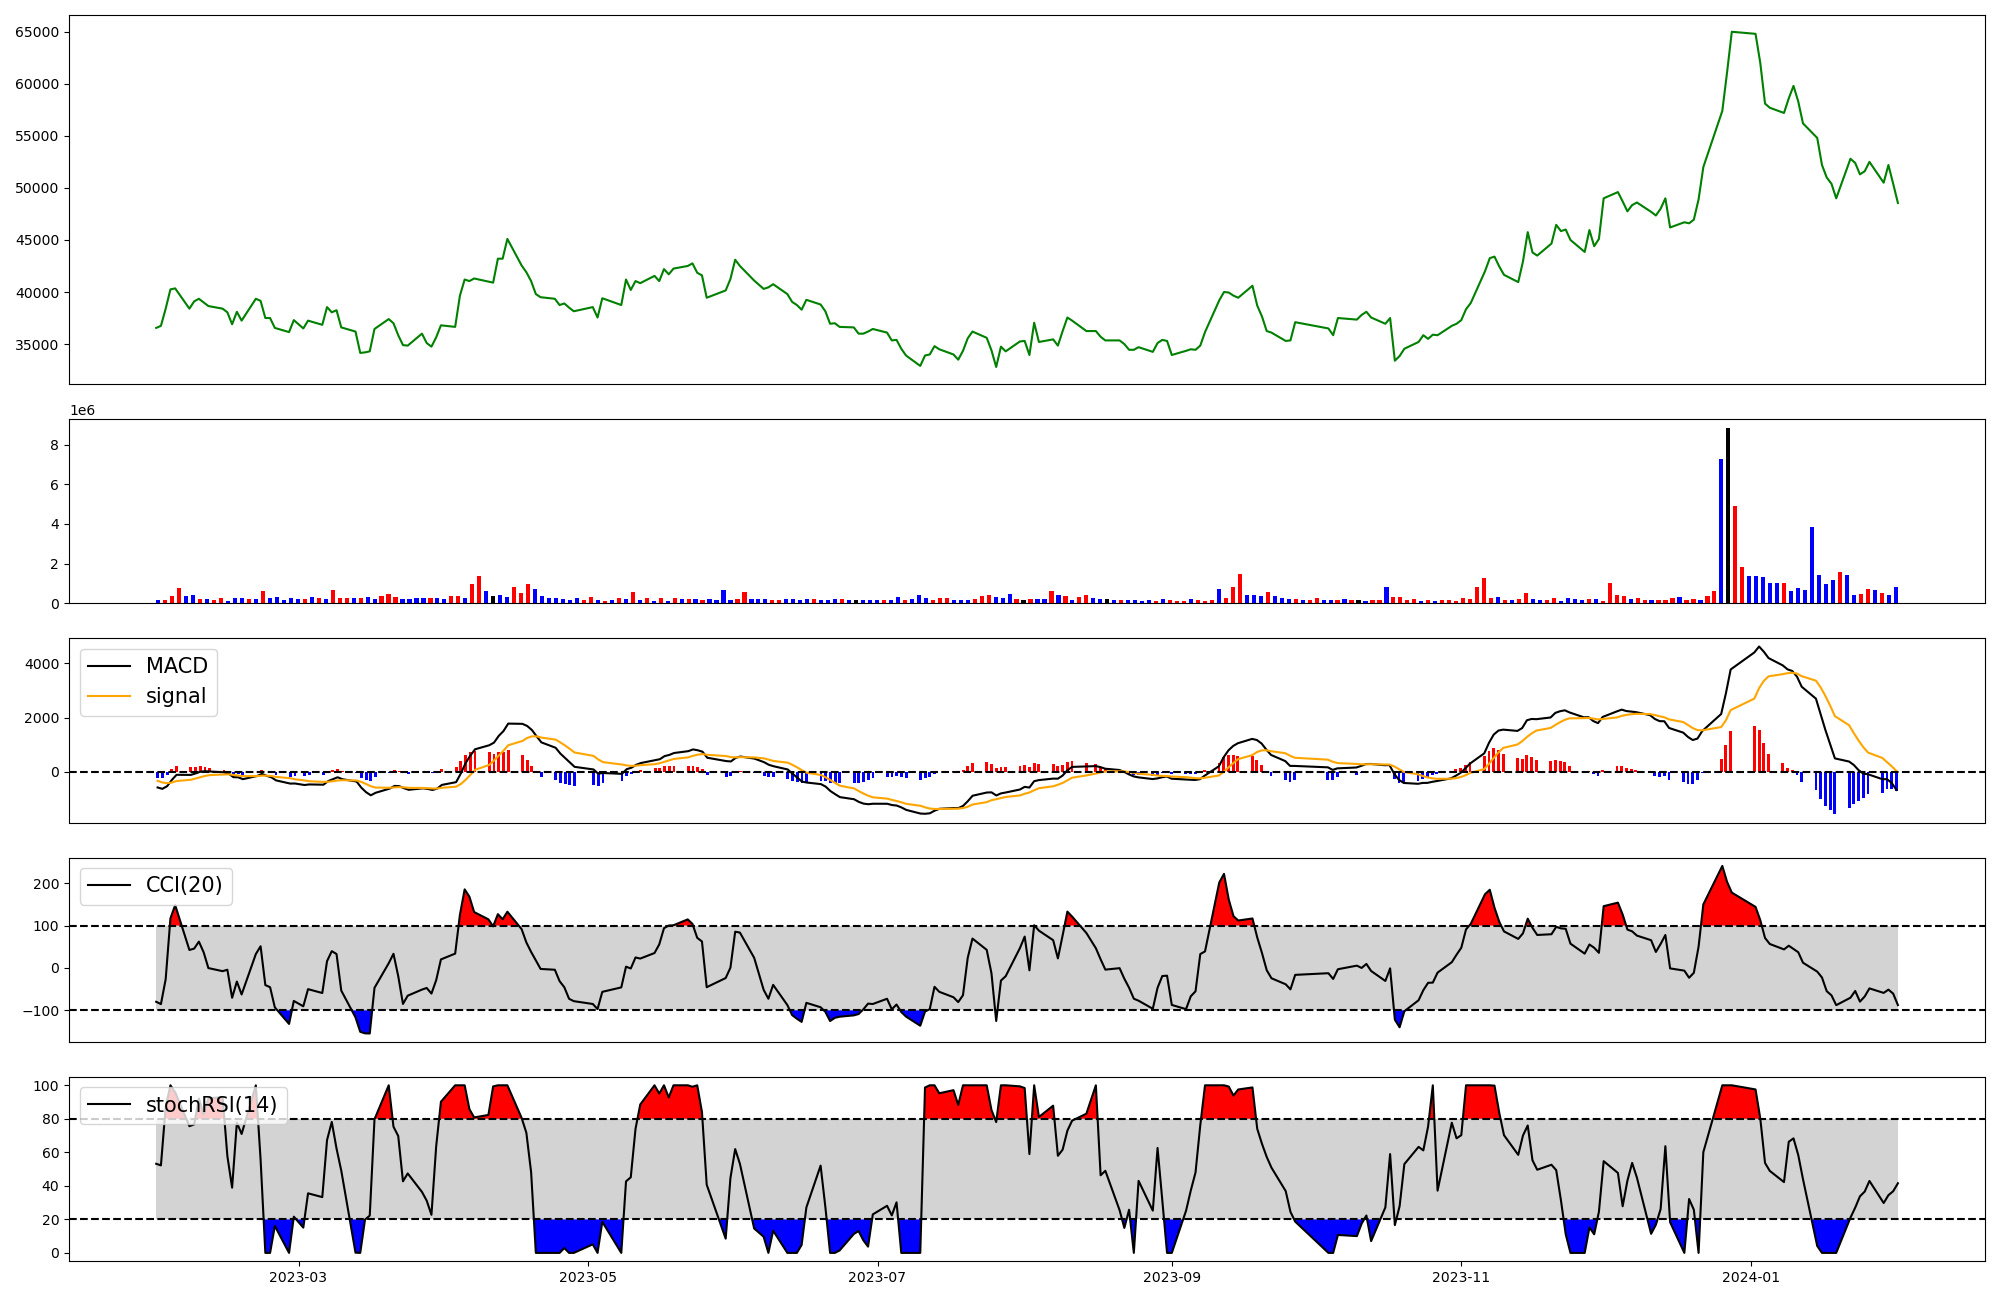Click the 2023-11 date axis label

(x=1461, y=1277)
